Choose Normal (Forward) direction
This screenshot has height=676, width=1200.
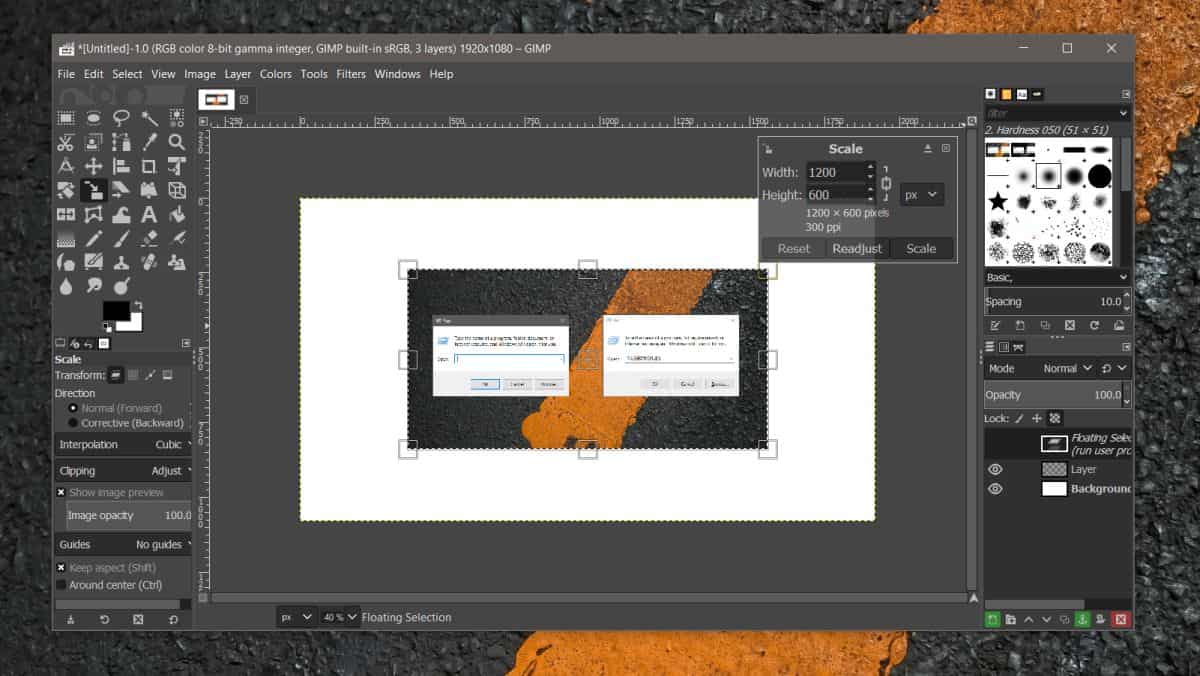[x=73, y=408]
